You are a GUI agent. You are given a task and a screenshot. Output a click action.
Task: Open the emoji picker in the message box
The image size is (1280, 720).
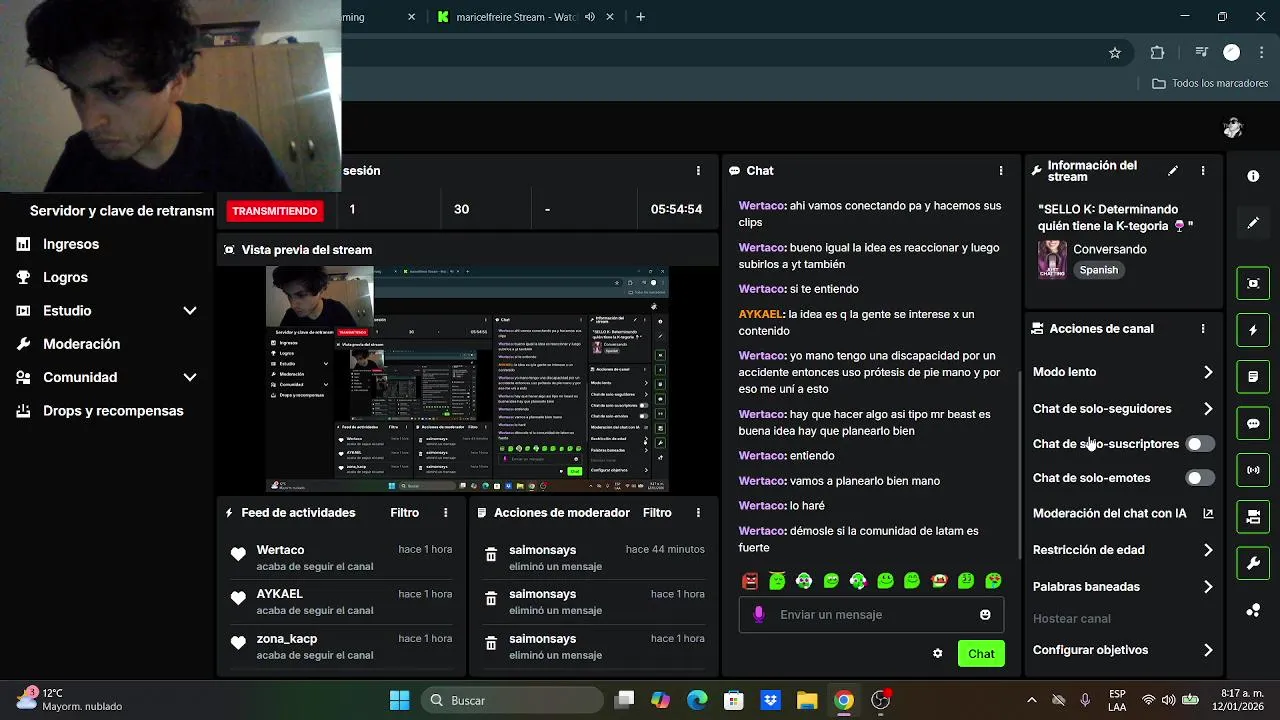pyautogui.click(x=985, y=615)
